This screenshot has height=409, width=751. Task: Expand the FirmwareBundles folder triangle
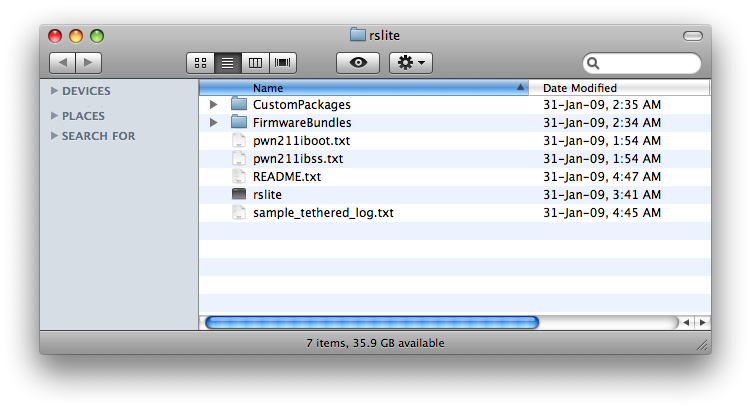[213, 123]
